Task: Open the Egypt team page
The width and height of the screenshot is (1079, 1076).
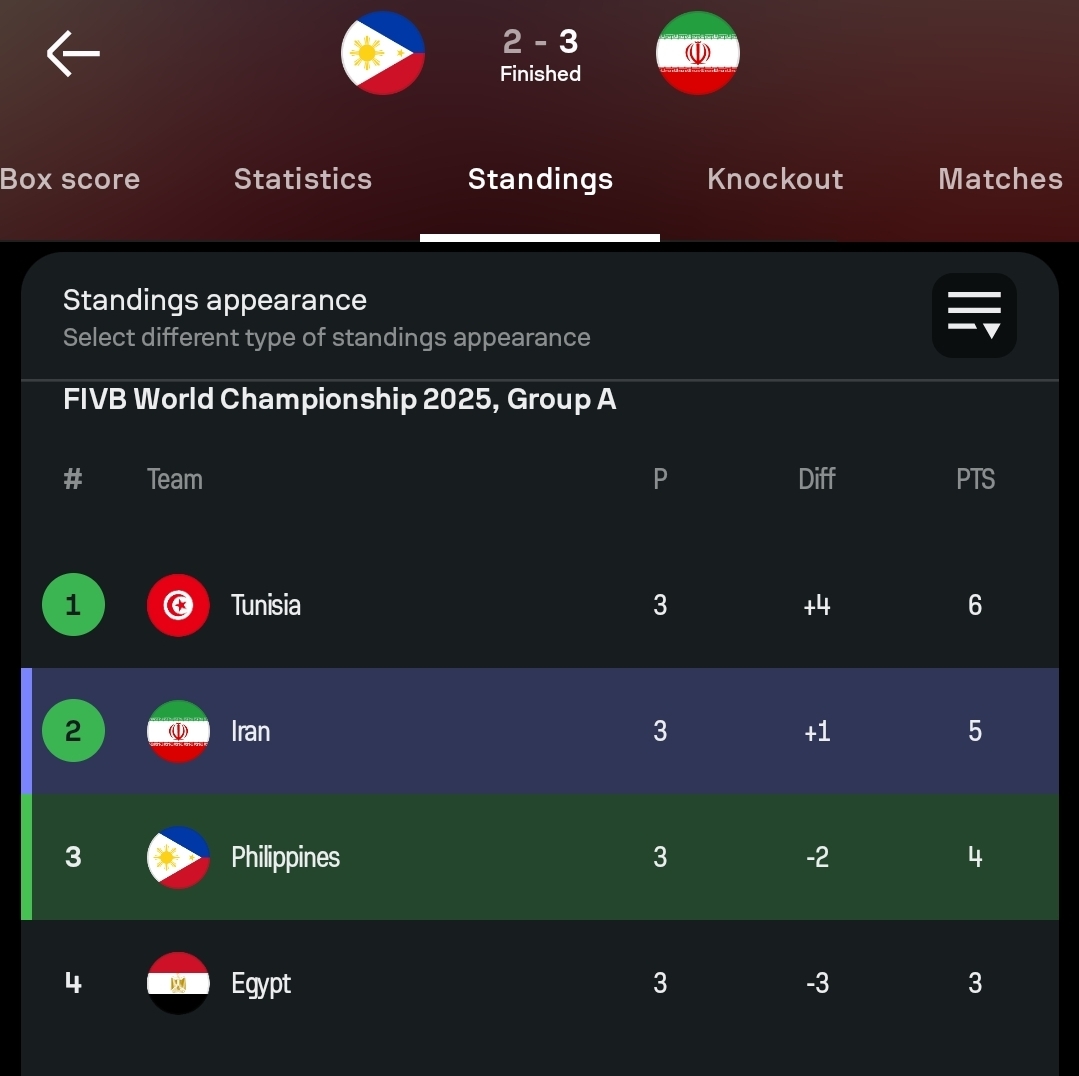Action: 261,983
